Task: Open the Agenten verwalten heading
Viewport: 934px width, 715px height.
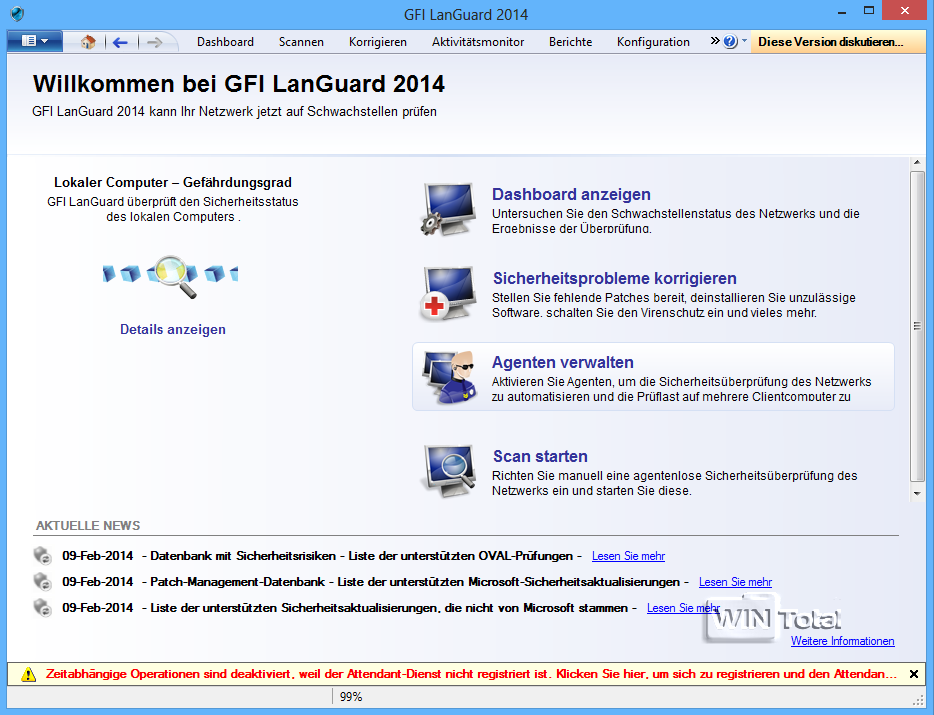Action: click(562, 362)
